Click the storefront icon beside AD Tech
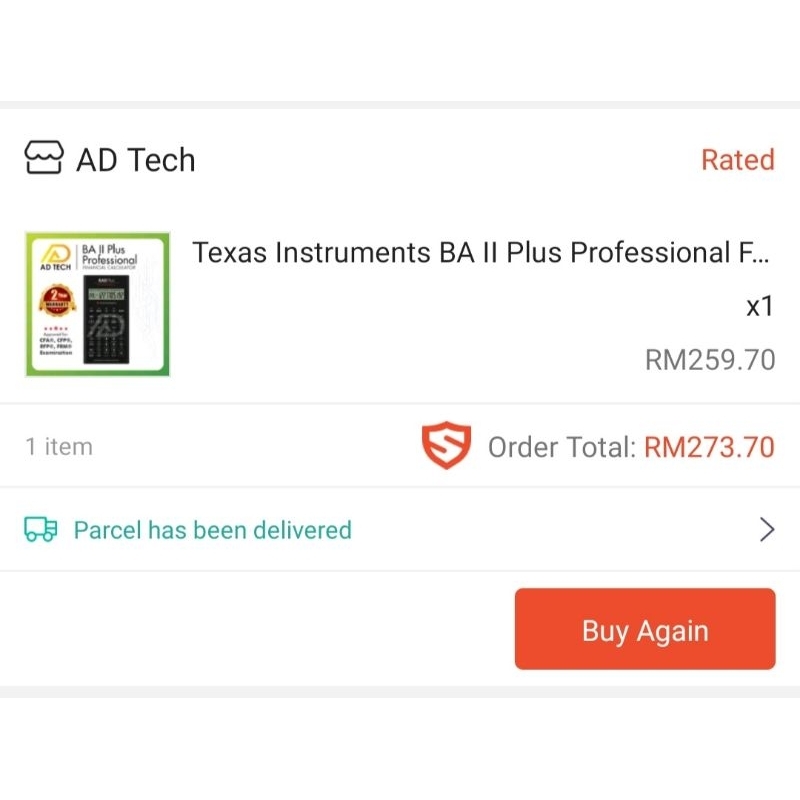 coord(43,159)
